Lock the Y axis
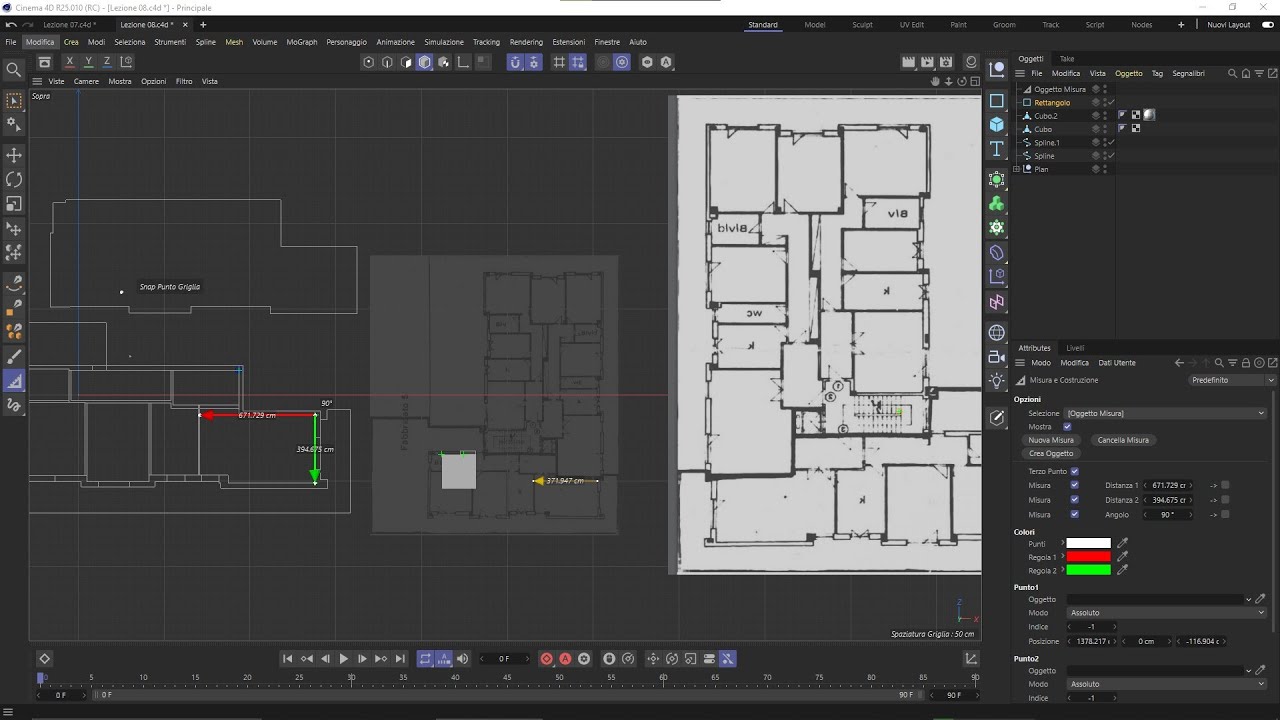 pos(88,62)
